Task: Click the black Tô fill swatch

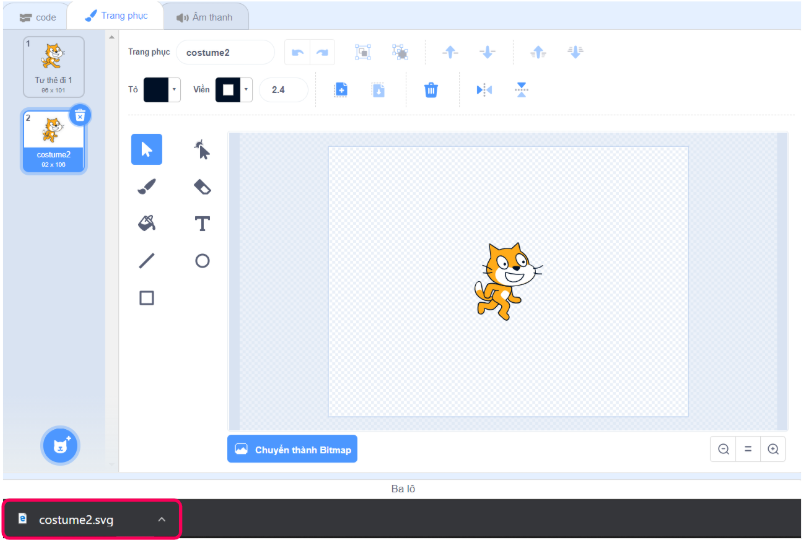Action: pyautogui.click(x=156, y=90)
